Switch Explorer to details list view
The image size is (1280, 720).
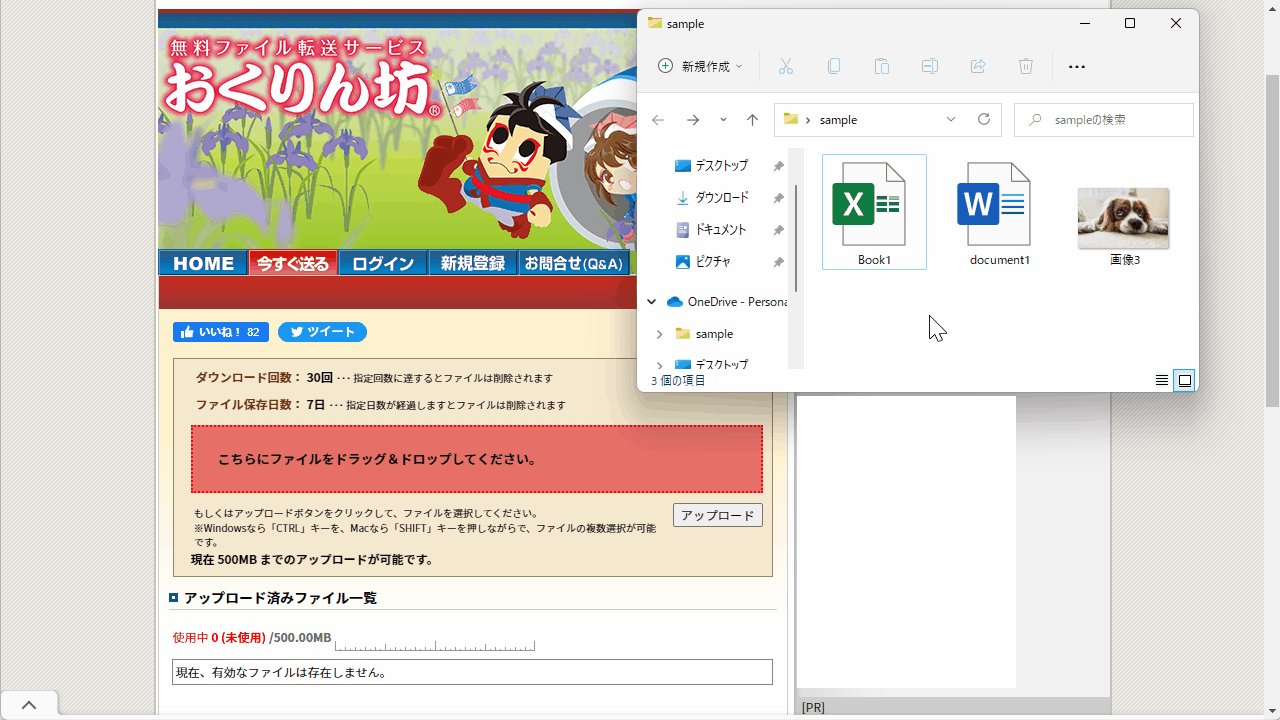pyautogui.click(x=1162, y=380)
